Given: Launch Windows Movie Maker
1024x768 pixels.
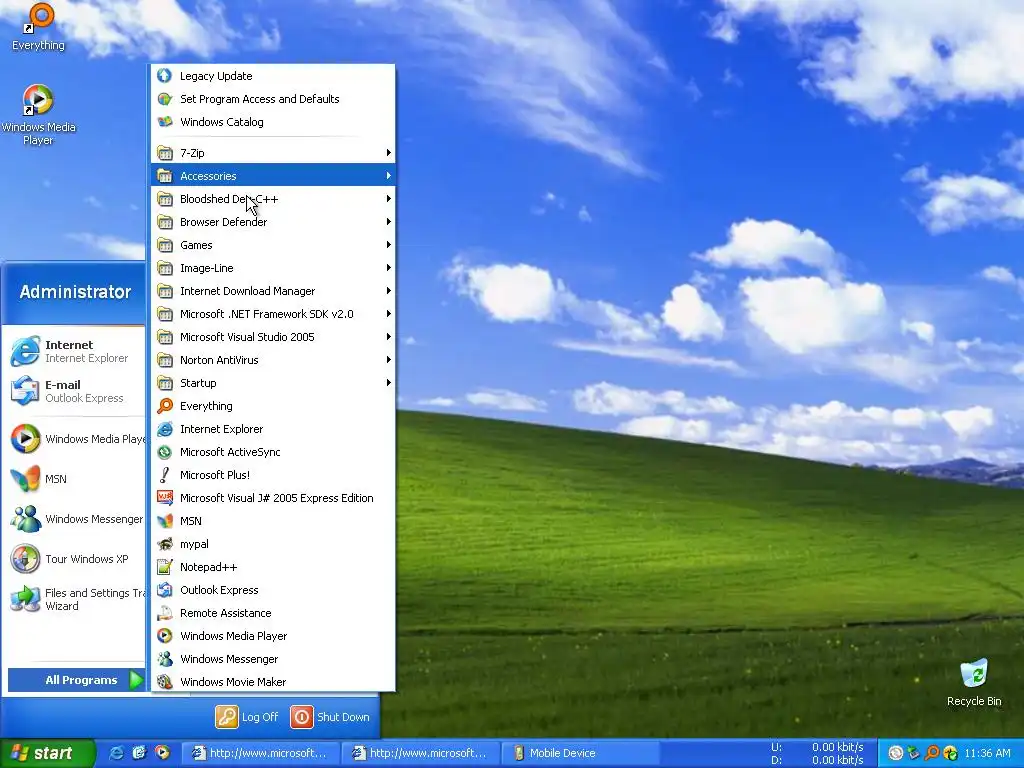Looking at the screenshot, I should (273, 682).
